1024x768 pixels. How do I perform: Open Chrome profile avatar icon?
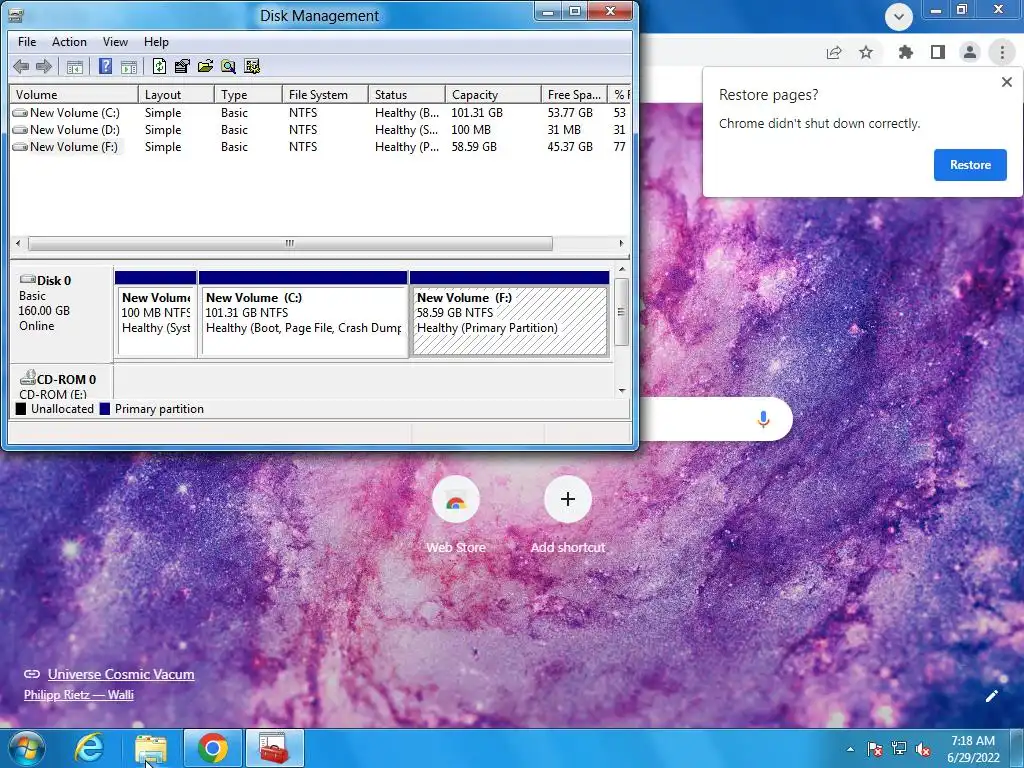pos(970,52)
